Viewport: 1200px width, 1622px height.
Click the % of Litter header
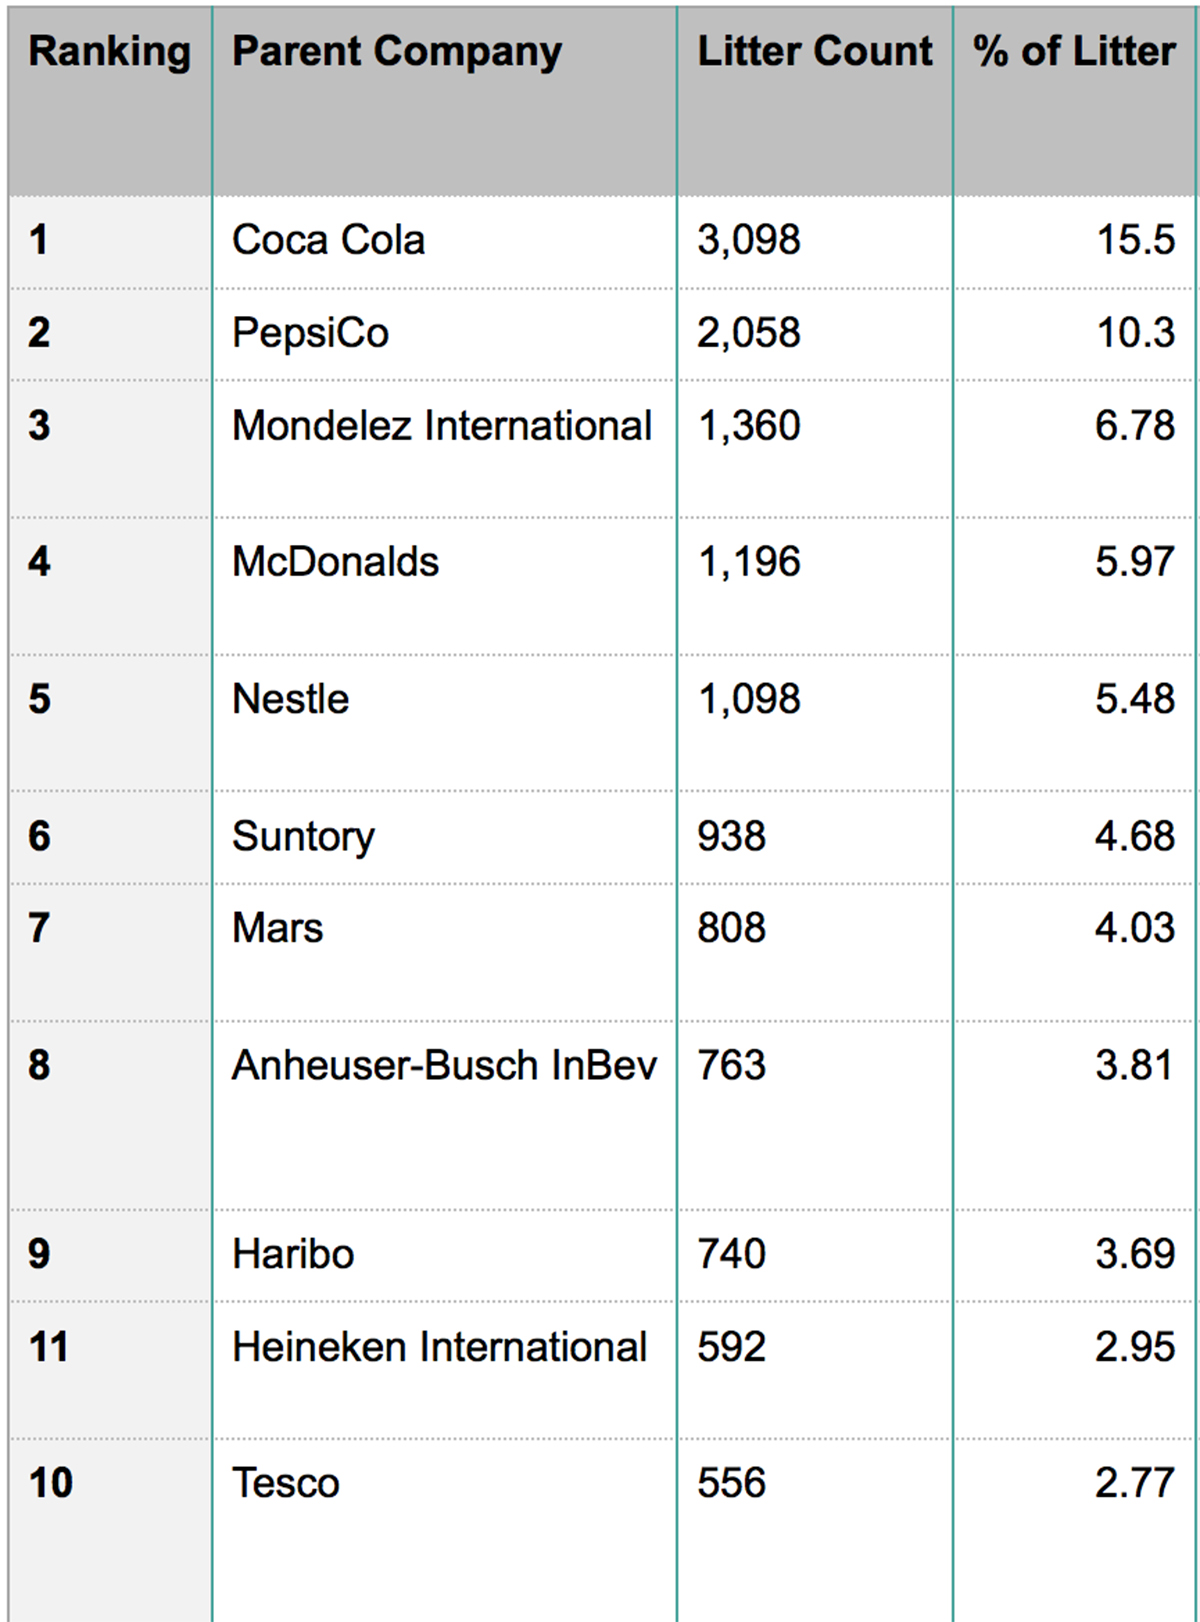pos(1074,52)
